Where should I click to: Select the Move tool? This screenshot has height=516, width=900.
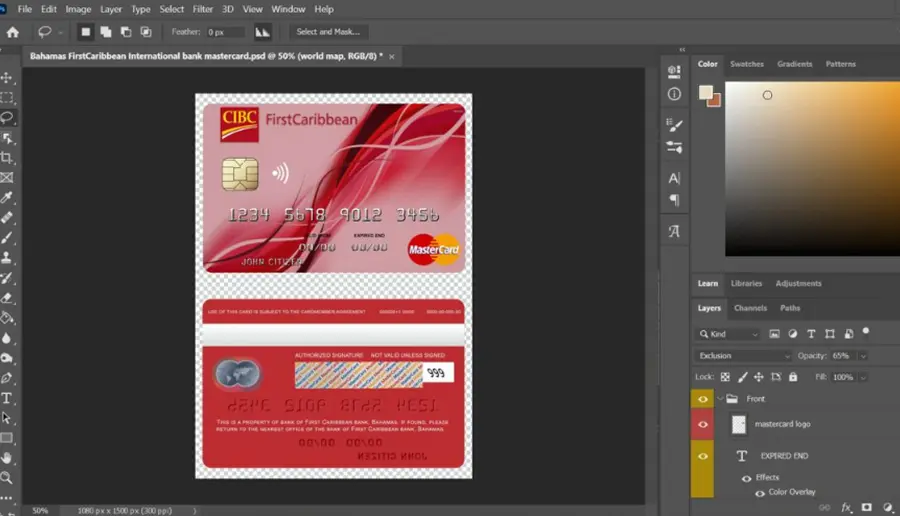(x=7, y=77)
